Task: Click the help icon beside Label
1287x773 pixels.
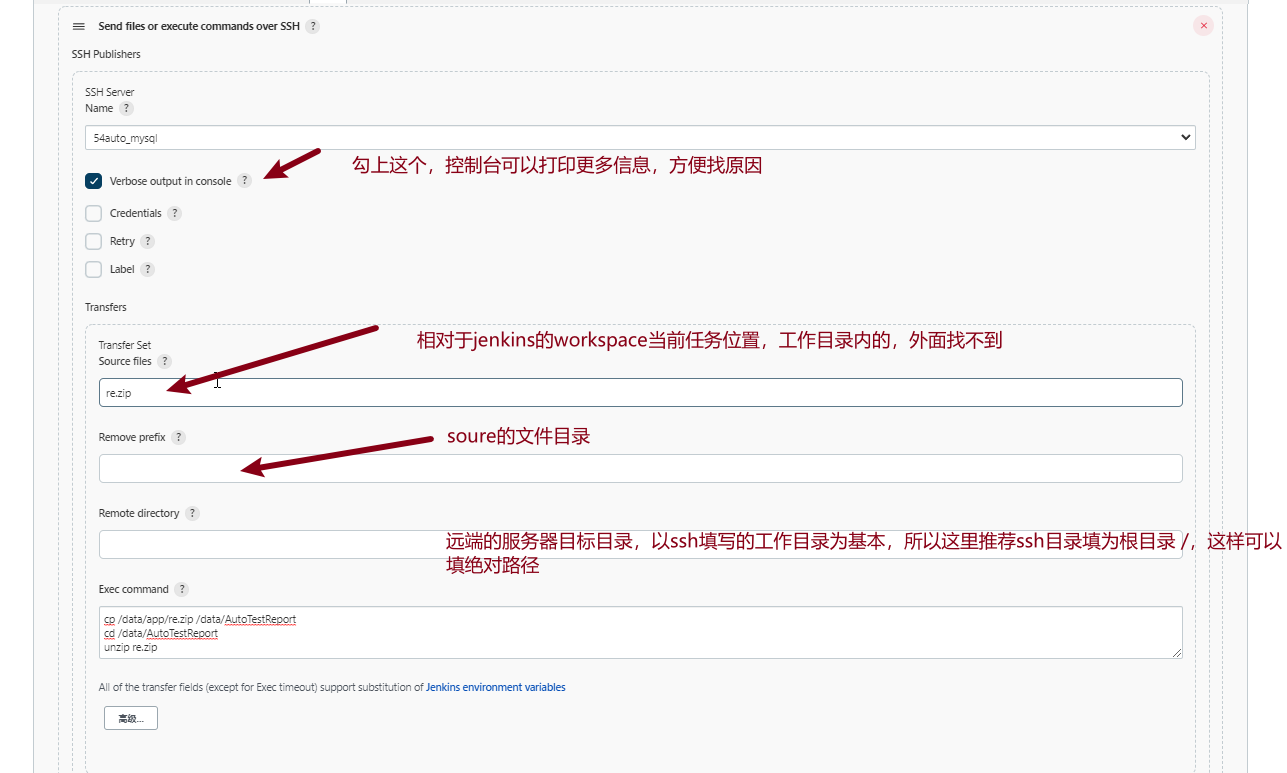Action: pos(147,269)
